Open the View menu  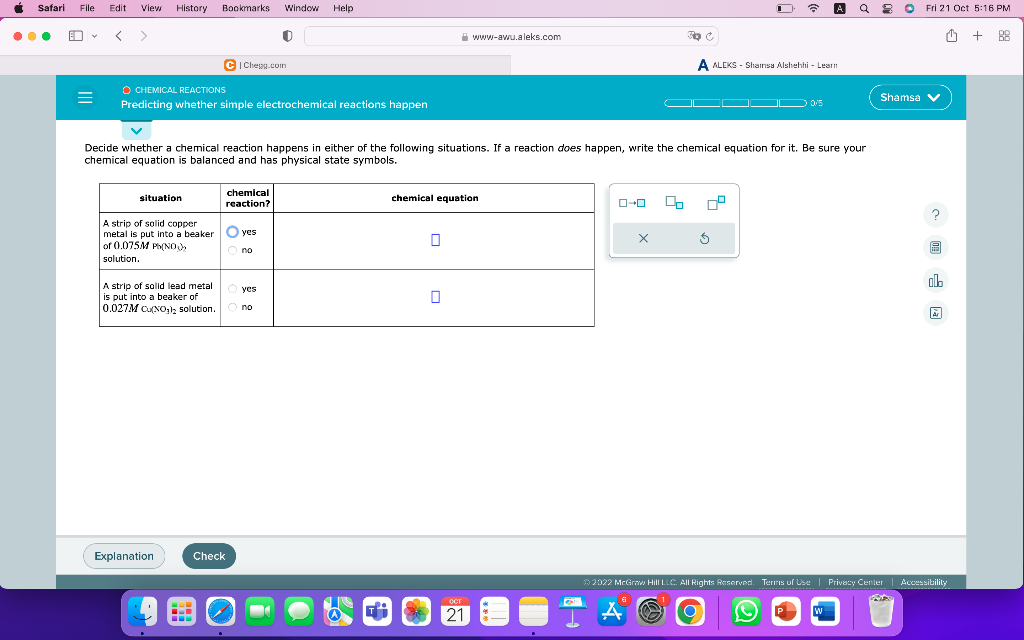(151, 8)
